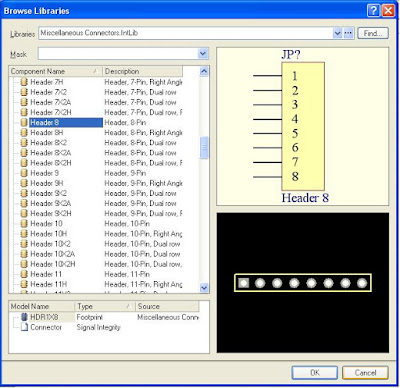Confirm with the OK button
The height and width of the screenshot is (388, 400).
(x=315, y=372)
